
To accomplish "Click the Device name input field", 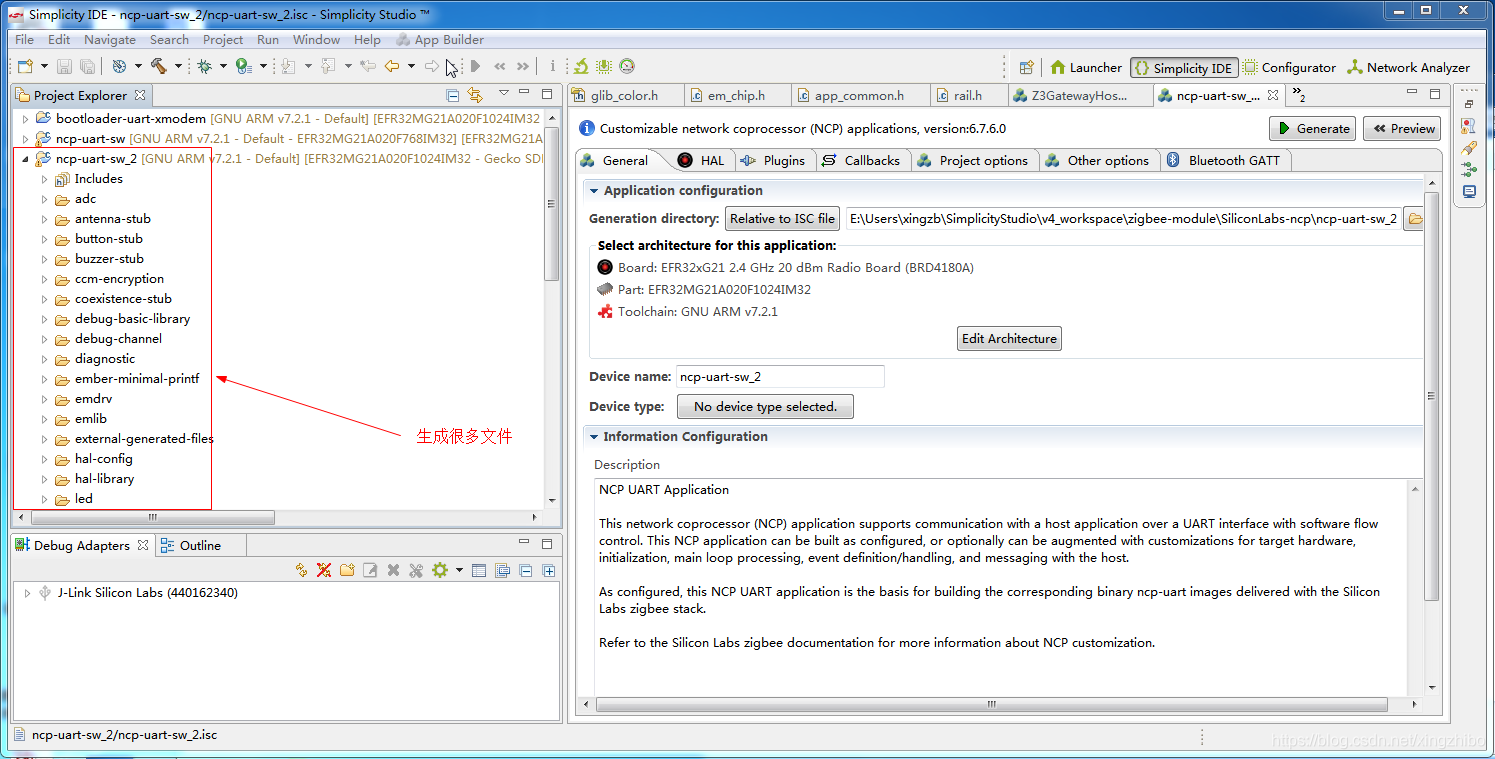I will click(x=780, y=377).
